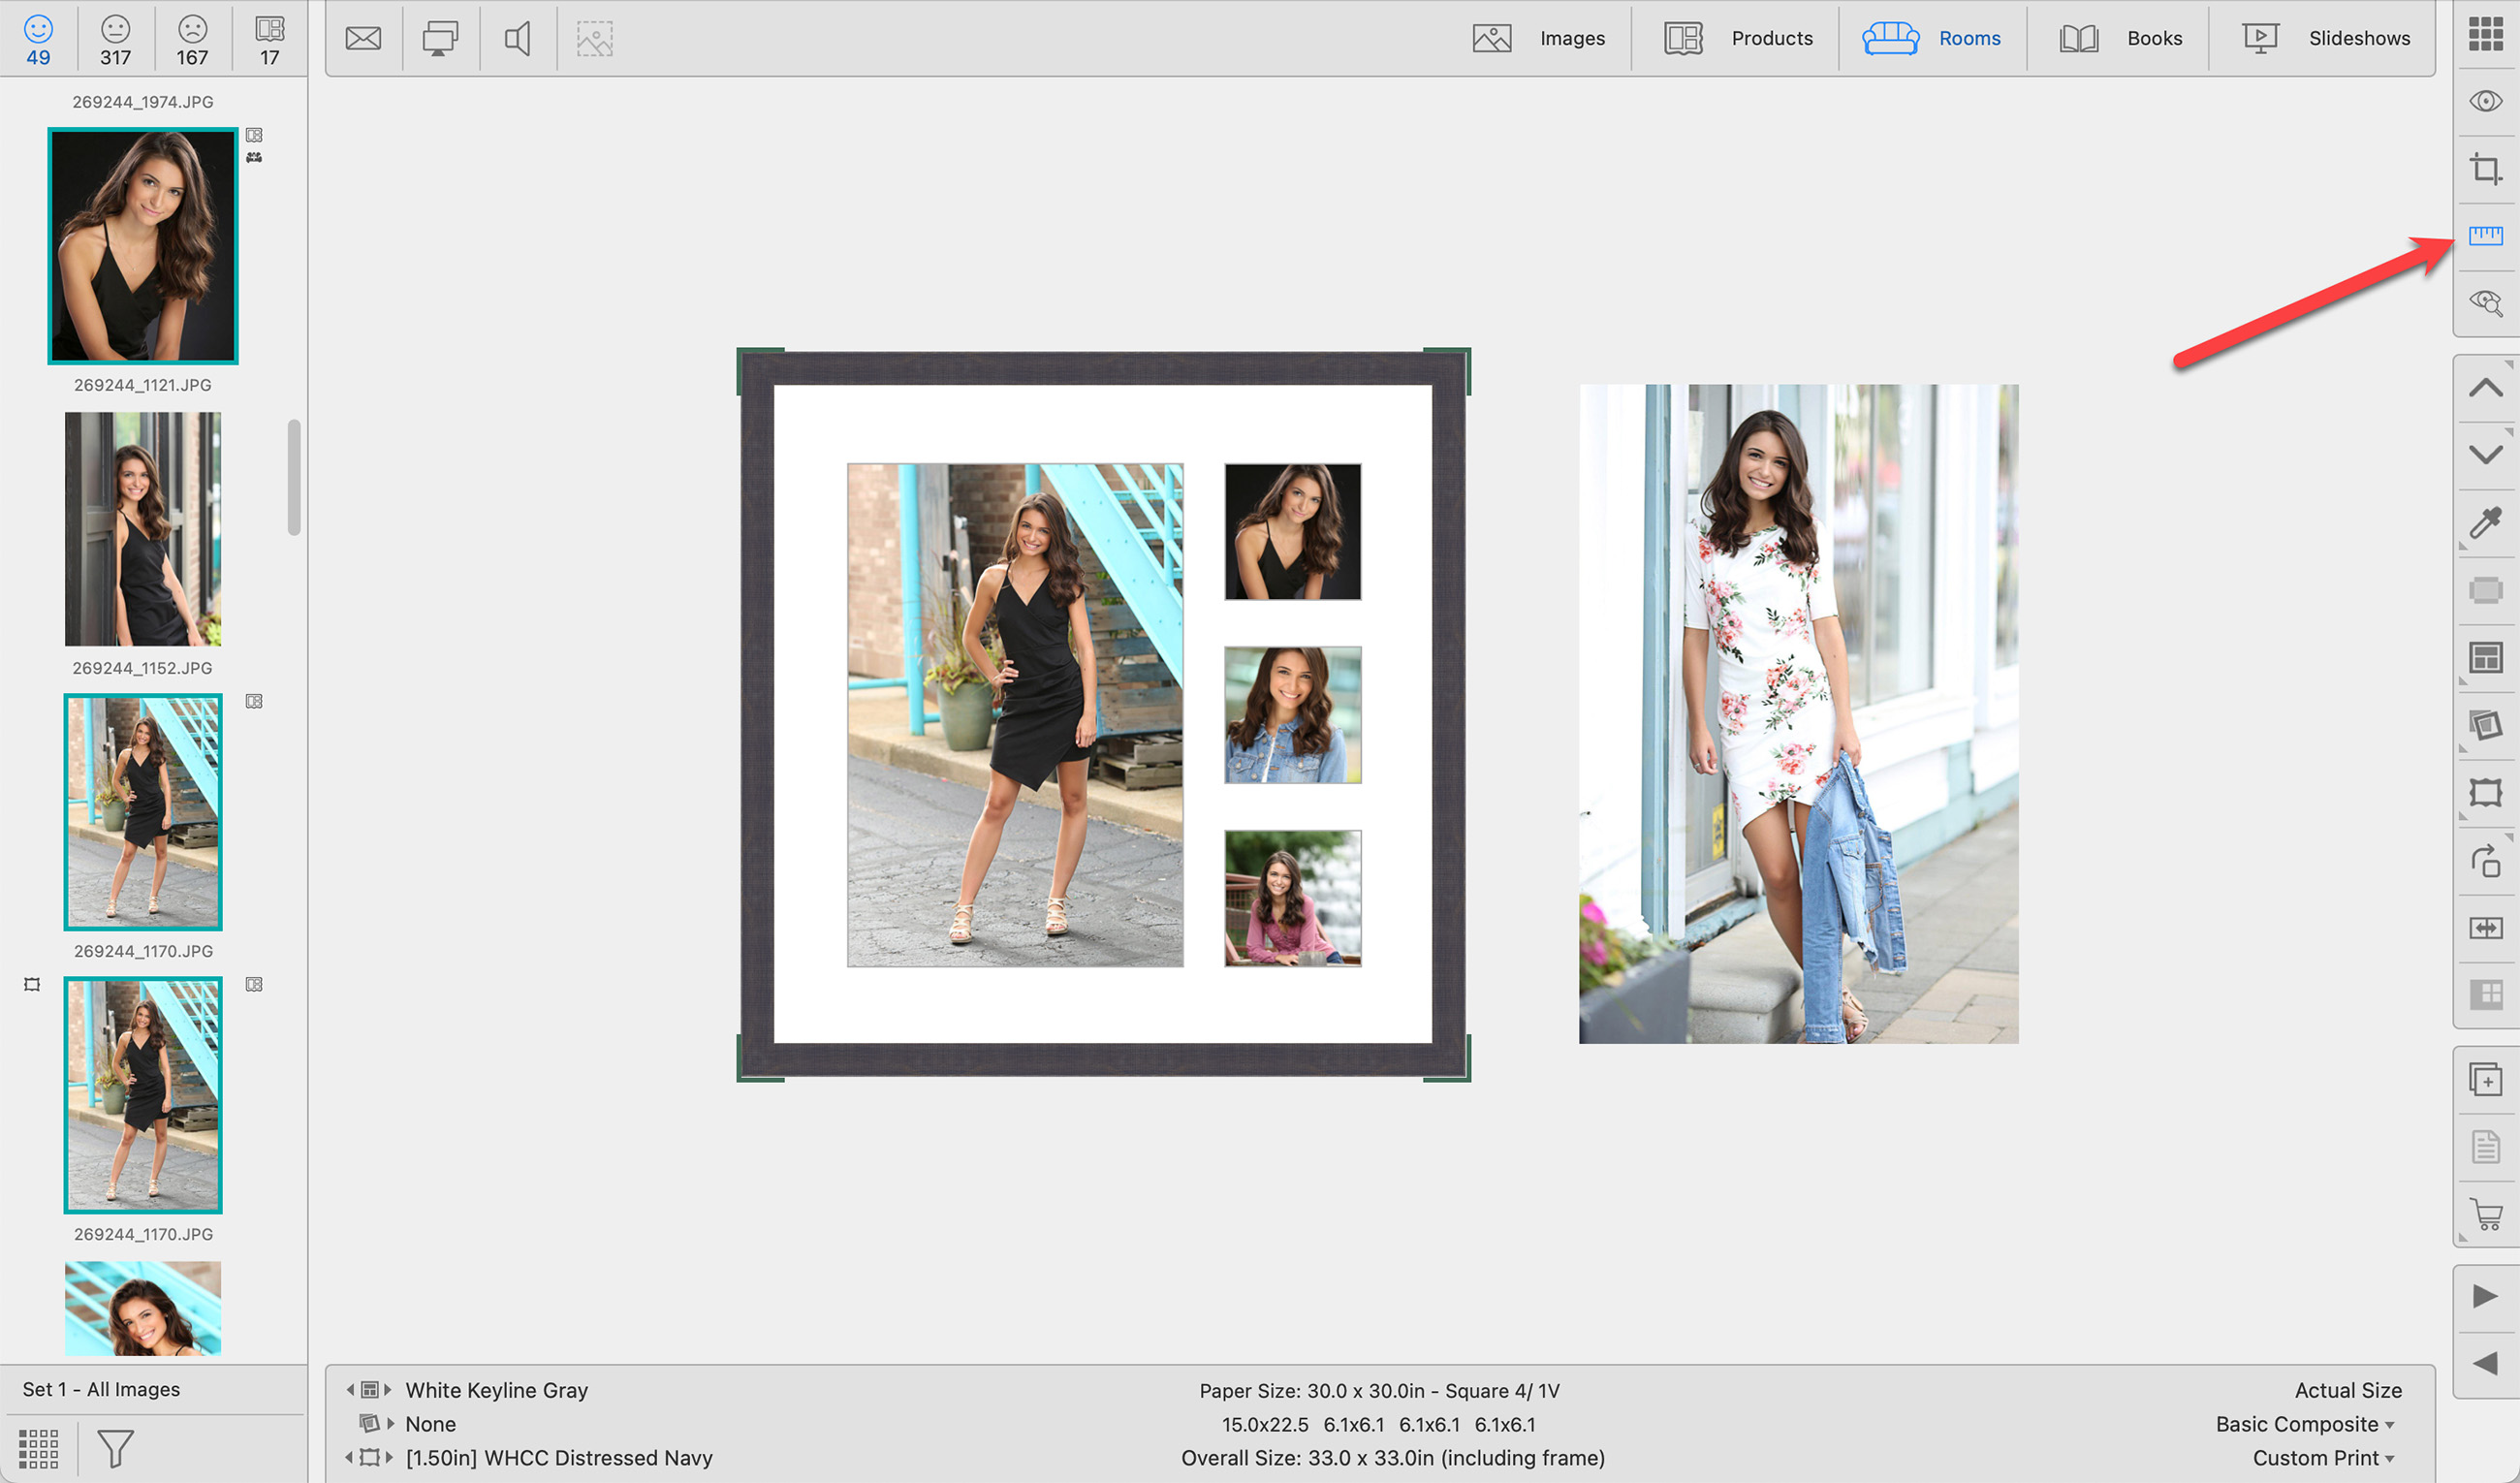Click Set 1 - All Images label

[101, 1389]
